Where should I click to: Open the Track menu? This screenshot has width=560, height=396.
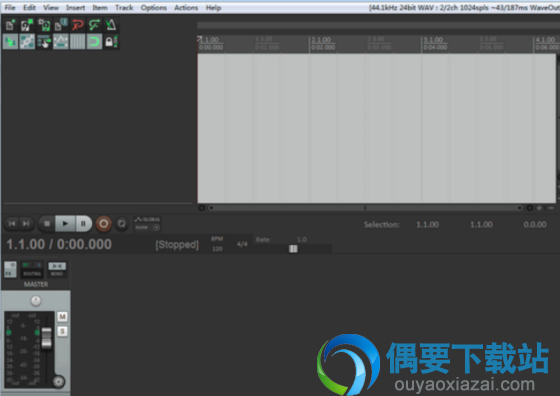click(x=124, y=7)
